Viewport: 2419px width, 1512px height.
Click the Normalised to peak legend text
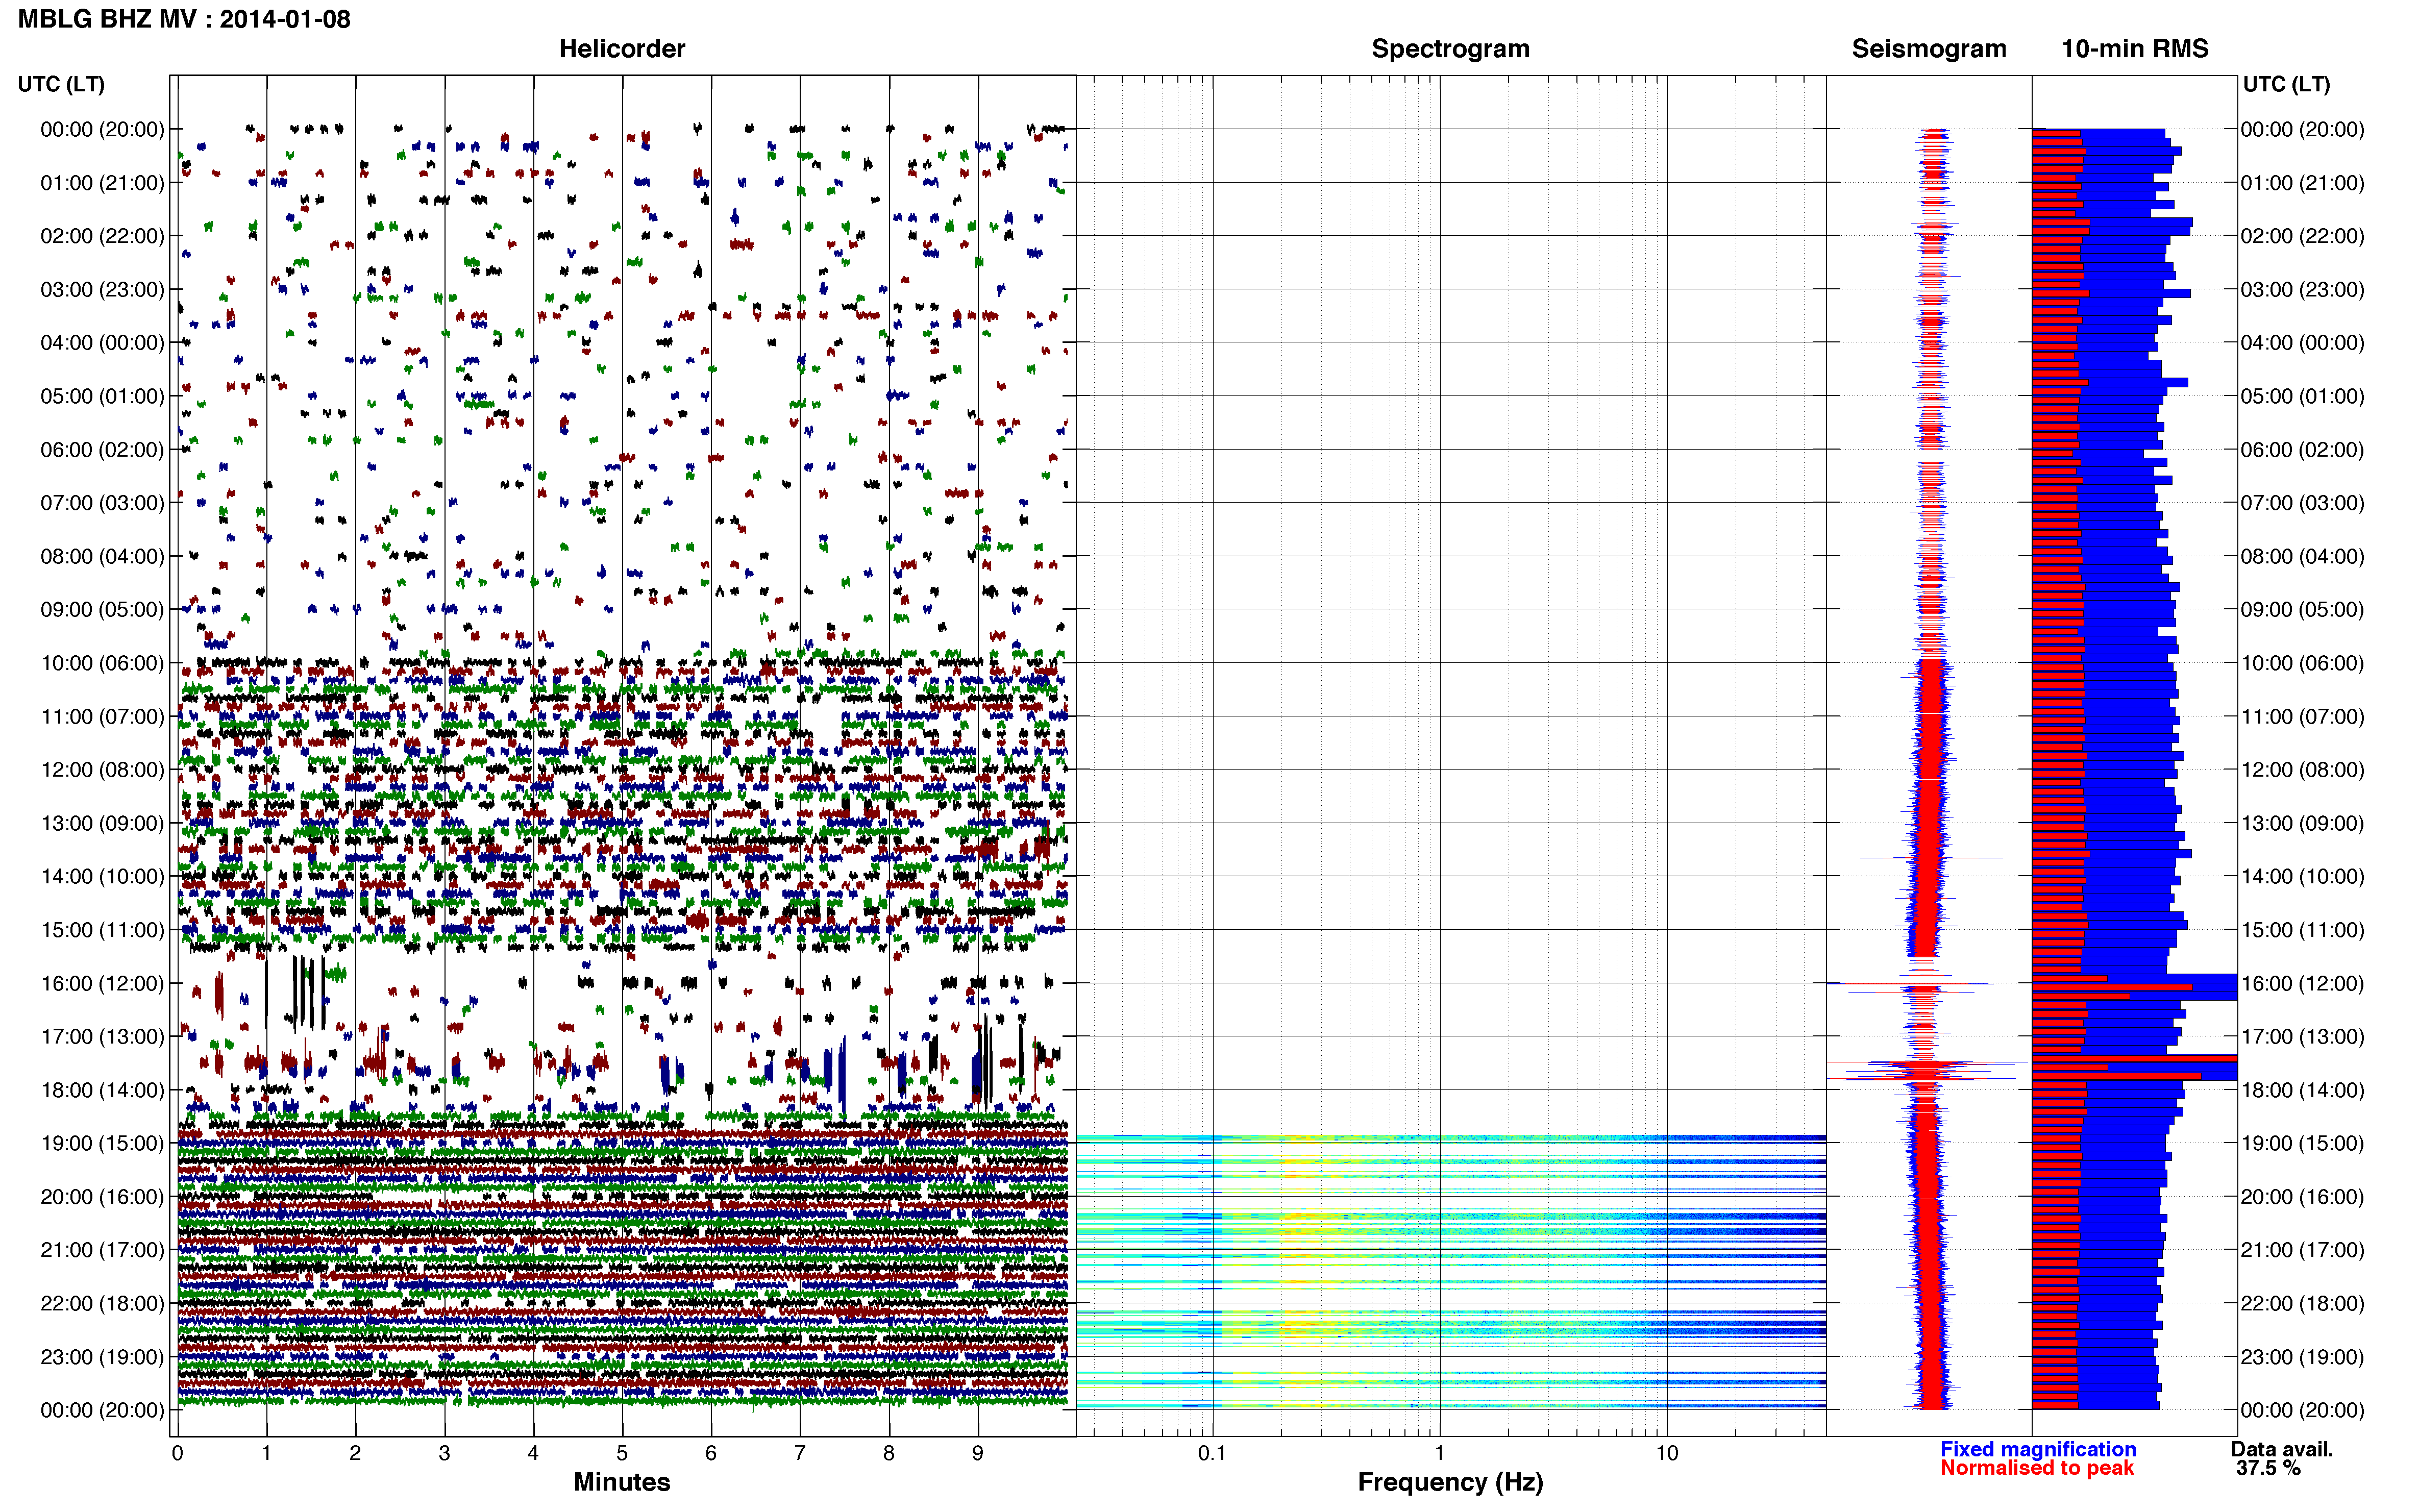pyautogui.click(x=2036, y=1468)
